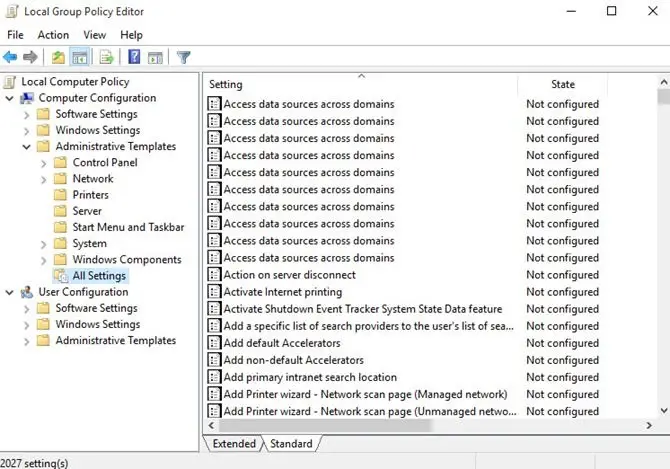This screenshot has height=469, width=670.
Task: Click policy icon of Add default Accelerators
Action: (x=214, y=343)
